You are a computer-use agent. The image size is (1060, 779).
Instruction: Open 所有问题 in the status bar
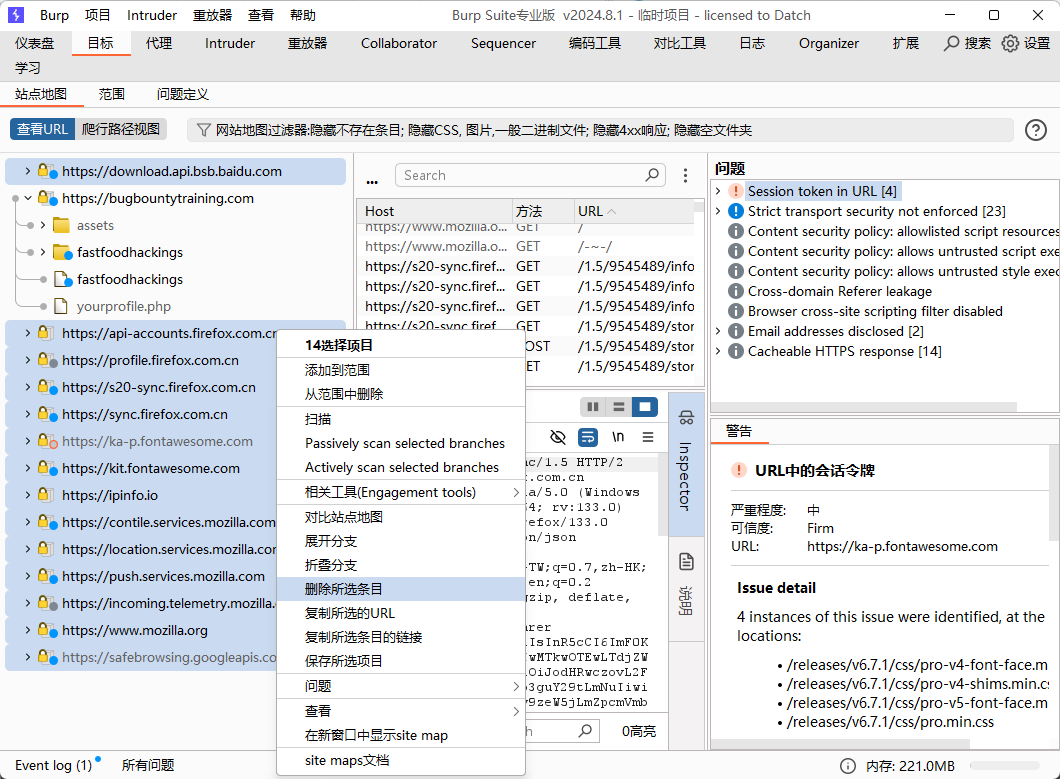(x=148, y=765)
